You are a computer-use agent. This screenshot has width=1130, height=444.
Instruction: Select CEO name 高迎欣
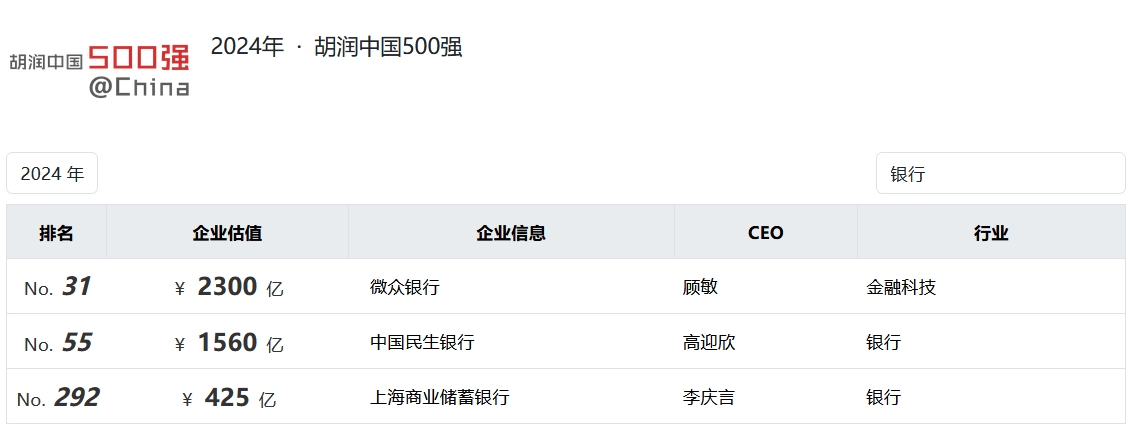708,342
